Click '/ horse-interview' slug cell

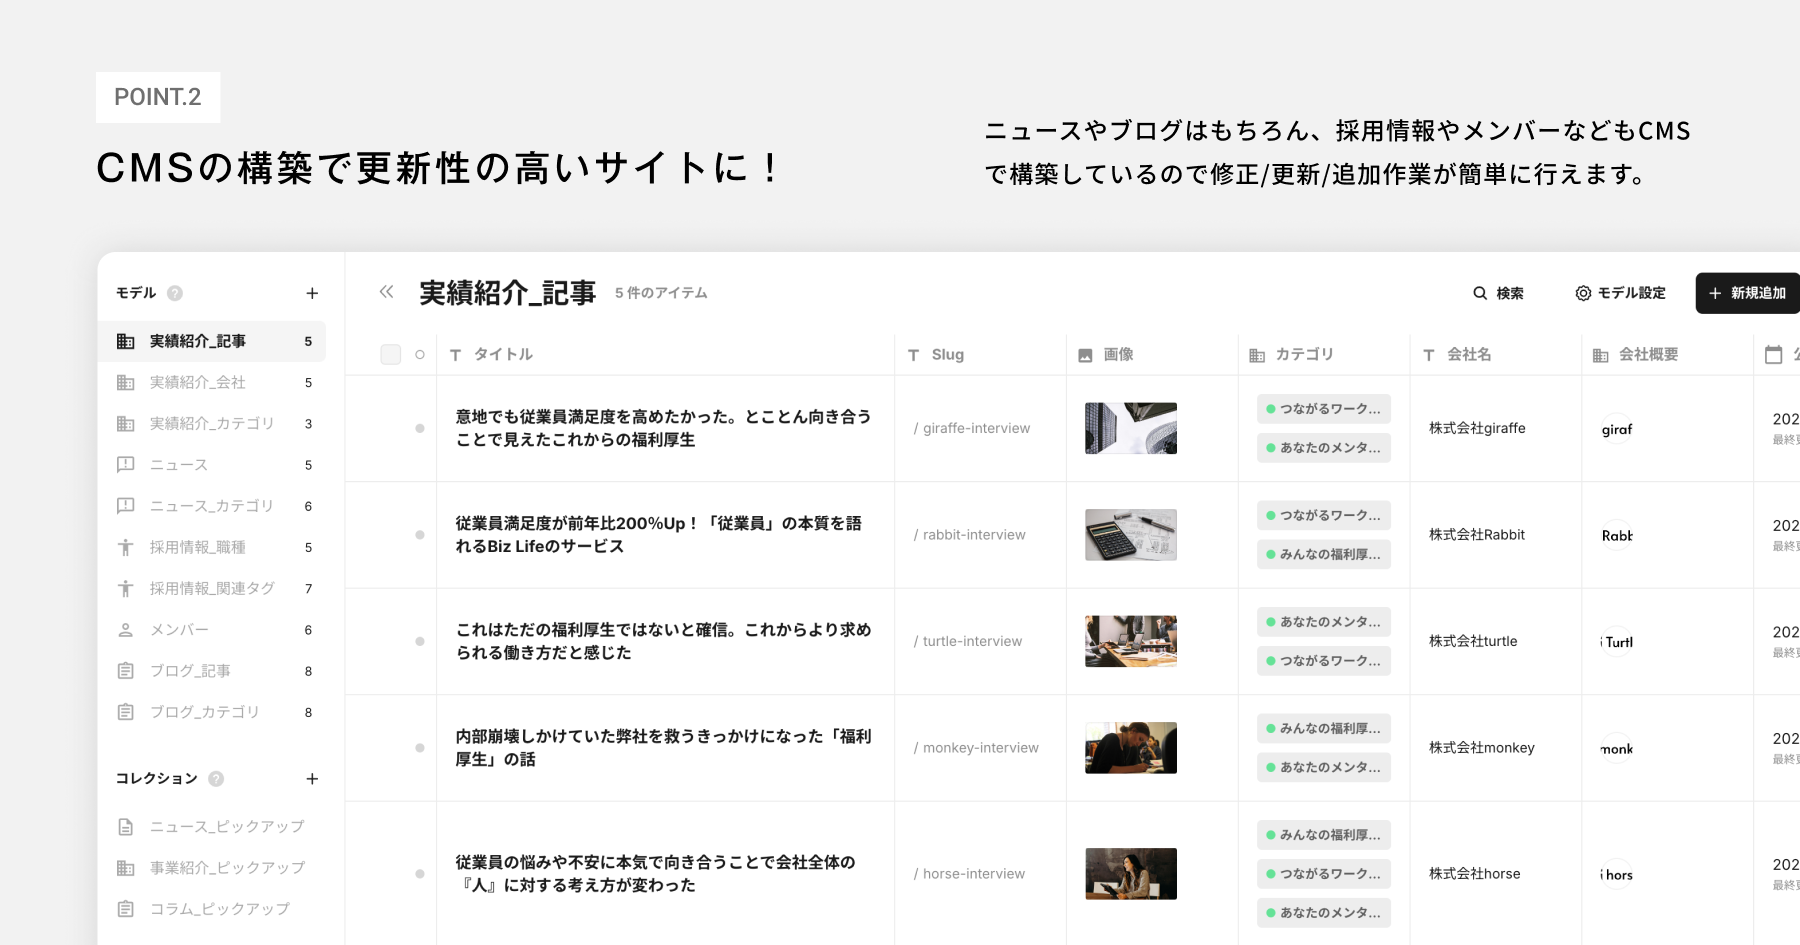tap(969, 874)
